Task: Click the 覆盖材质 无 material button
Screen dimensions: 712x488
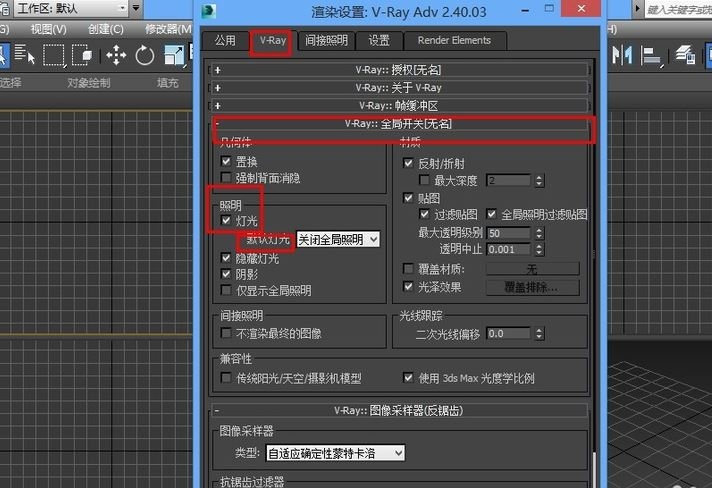Action: (533, 269)
